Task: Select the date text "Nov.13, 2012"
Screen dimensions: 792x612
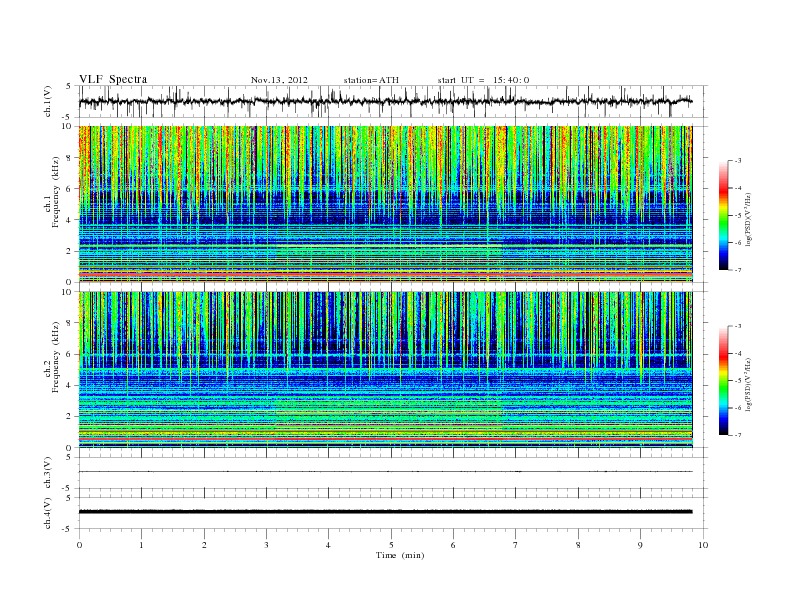Action: 279,80
